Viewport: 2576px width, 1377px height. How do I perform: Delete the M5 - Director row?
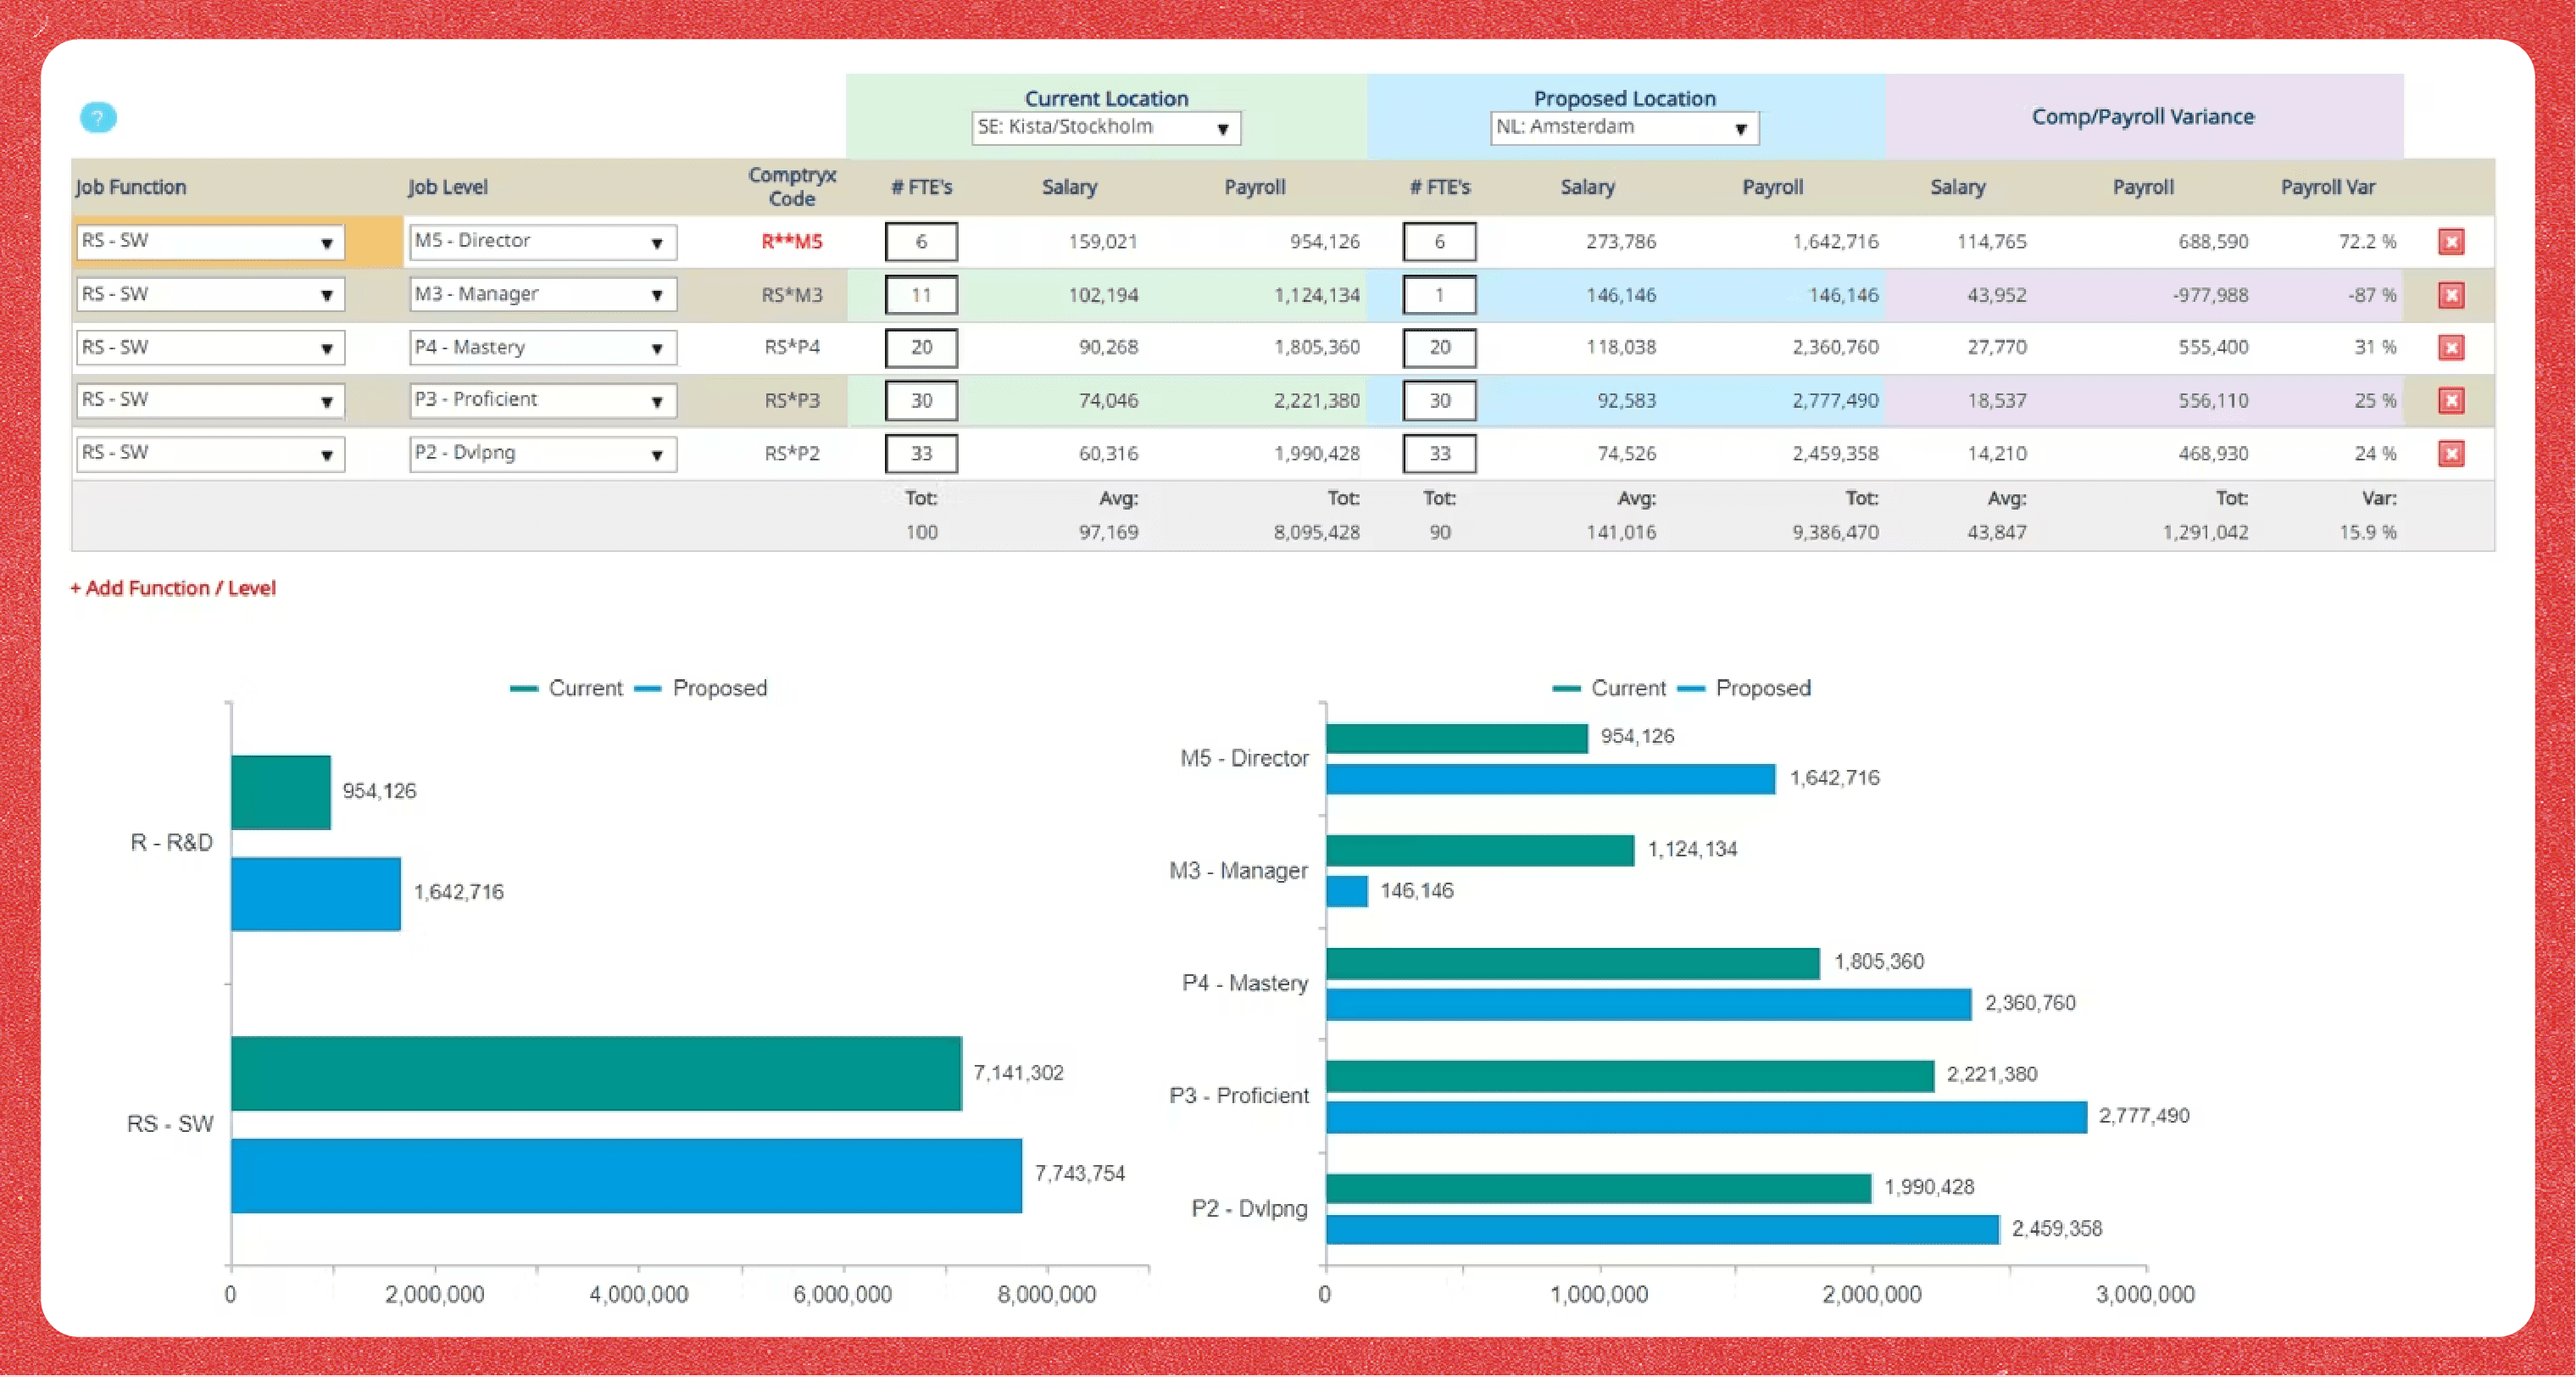coord(2451,241)
